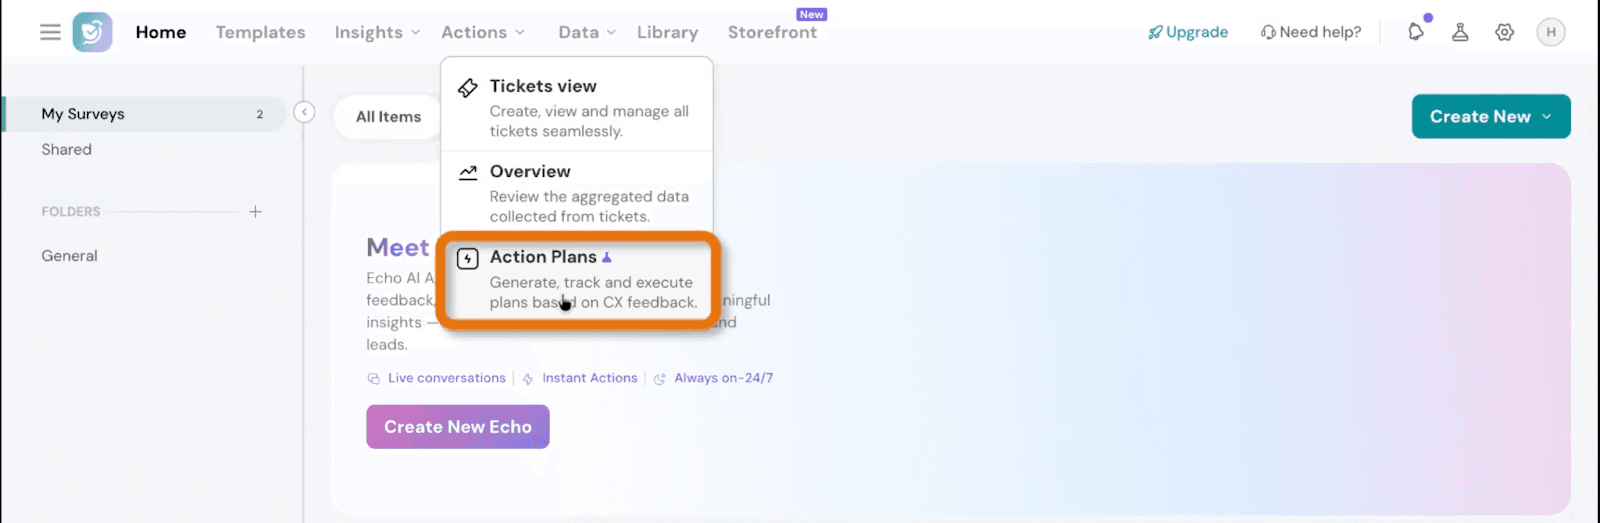Collapse the Actions dropdown menu

pos(483,32)
